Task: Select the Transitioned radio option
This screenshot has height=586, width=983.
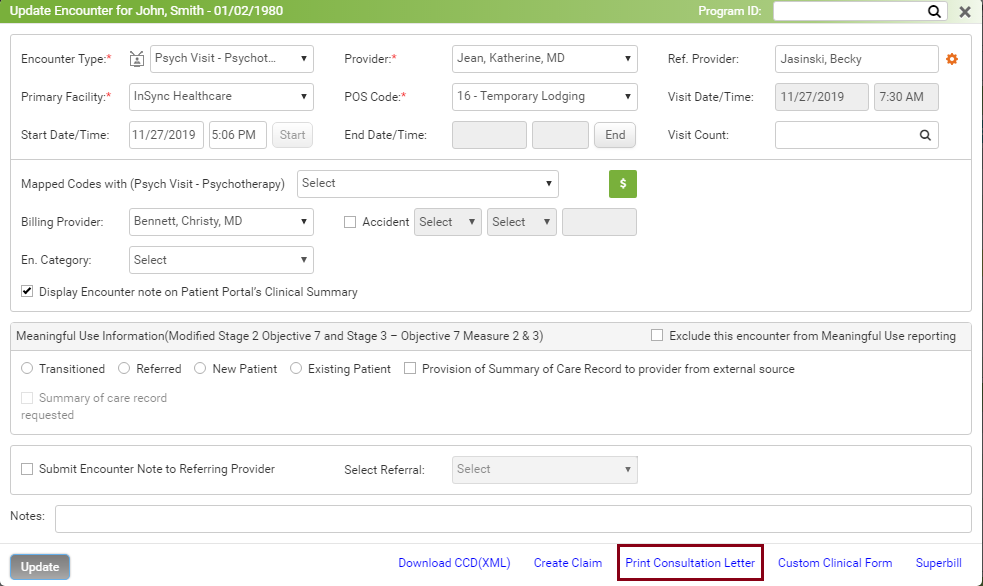Action: click(x=27, y=369)
